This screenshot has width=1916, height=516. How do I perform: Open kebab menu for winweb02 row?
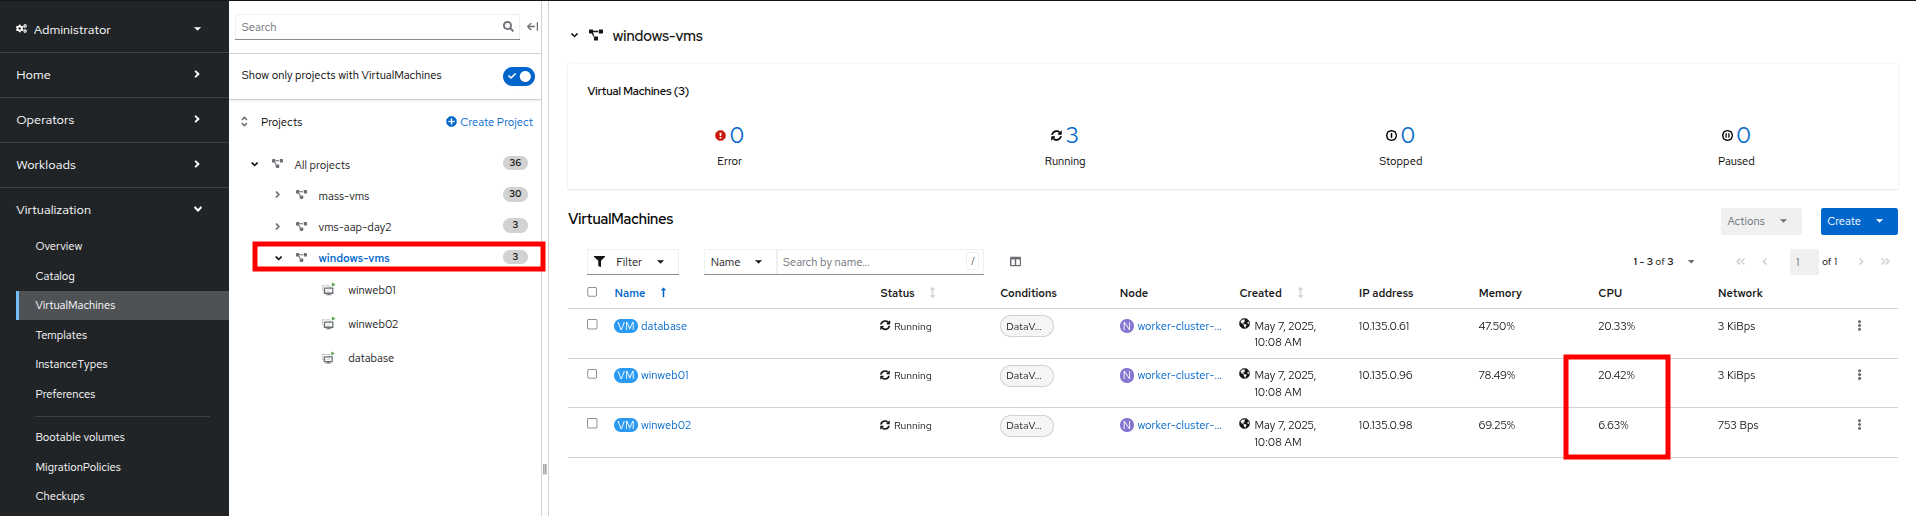point(1859,425)
